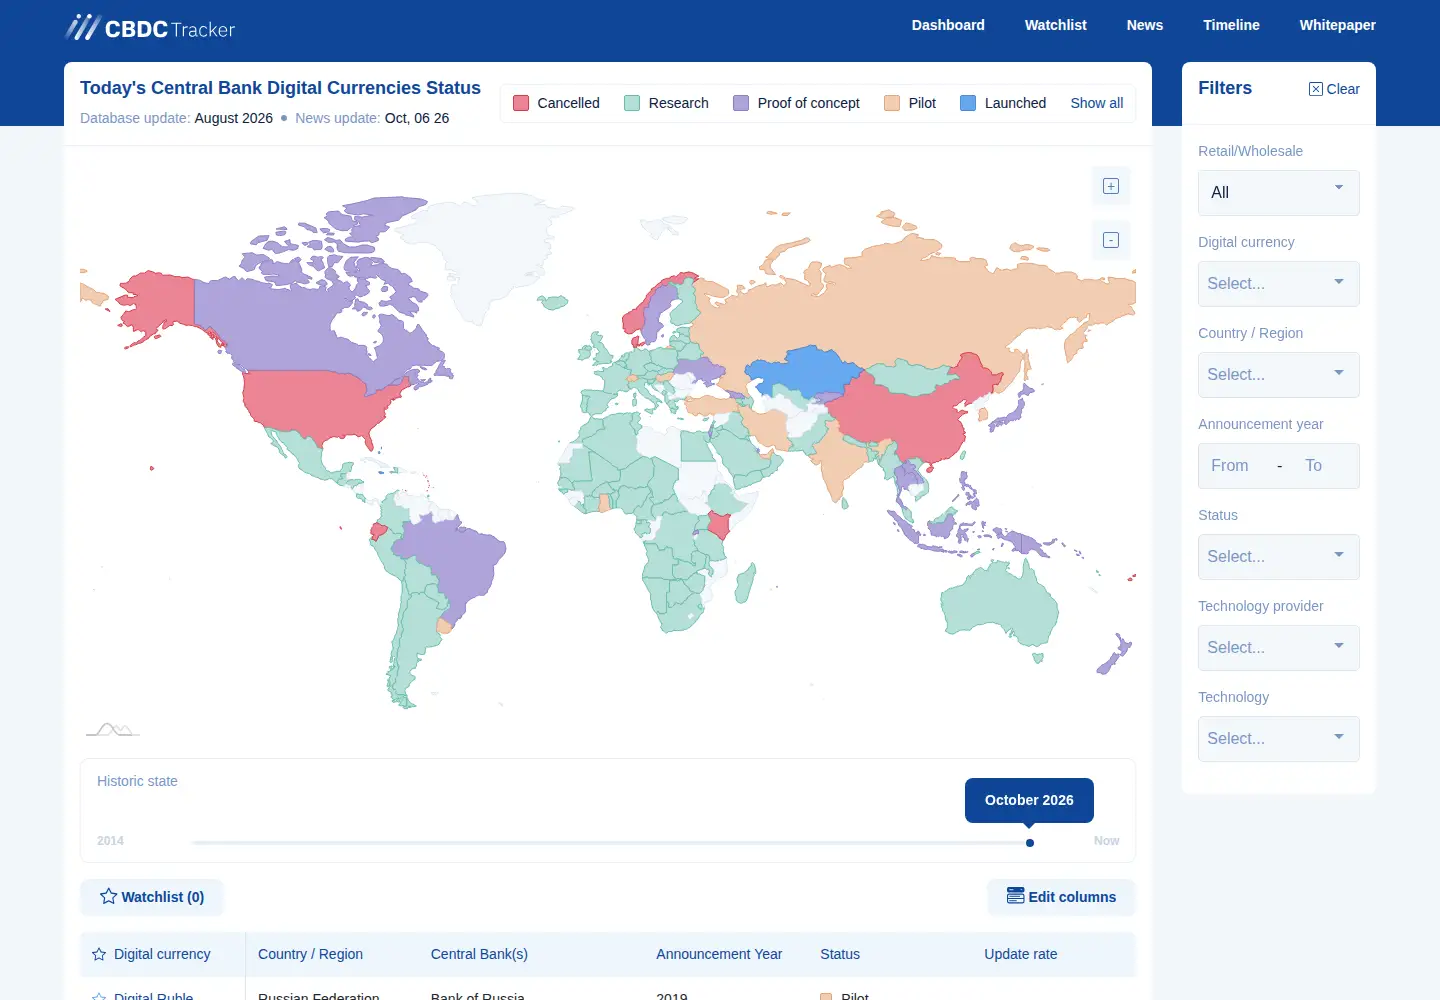Open the Digital currency filter dropdown

pos(1279,284)
